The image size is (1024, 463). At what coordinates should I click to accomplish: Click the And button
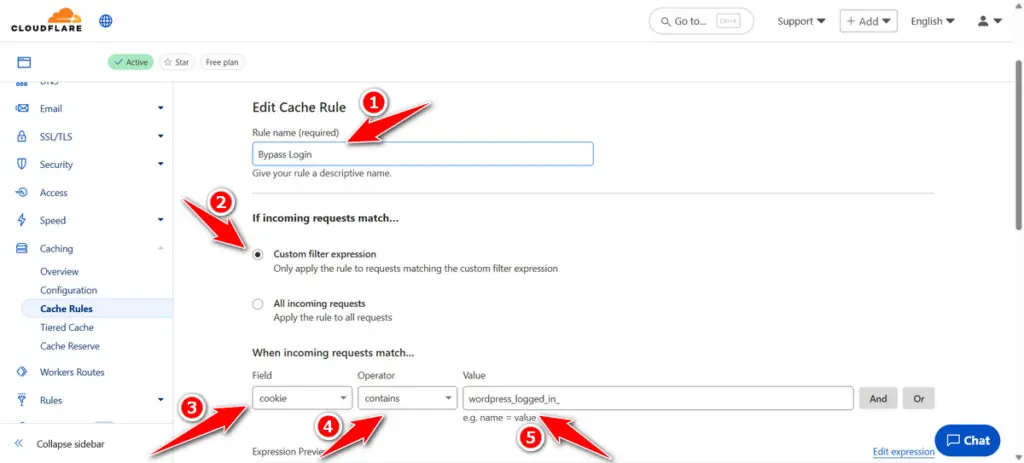pos(877,398)
